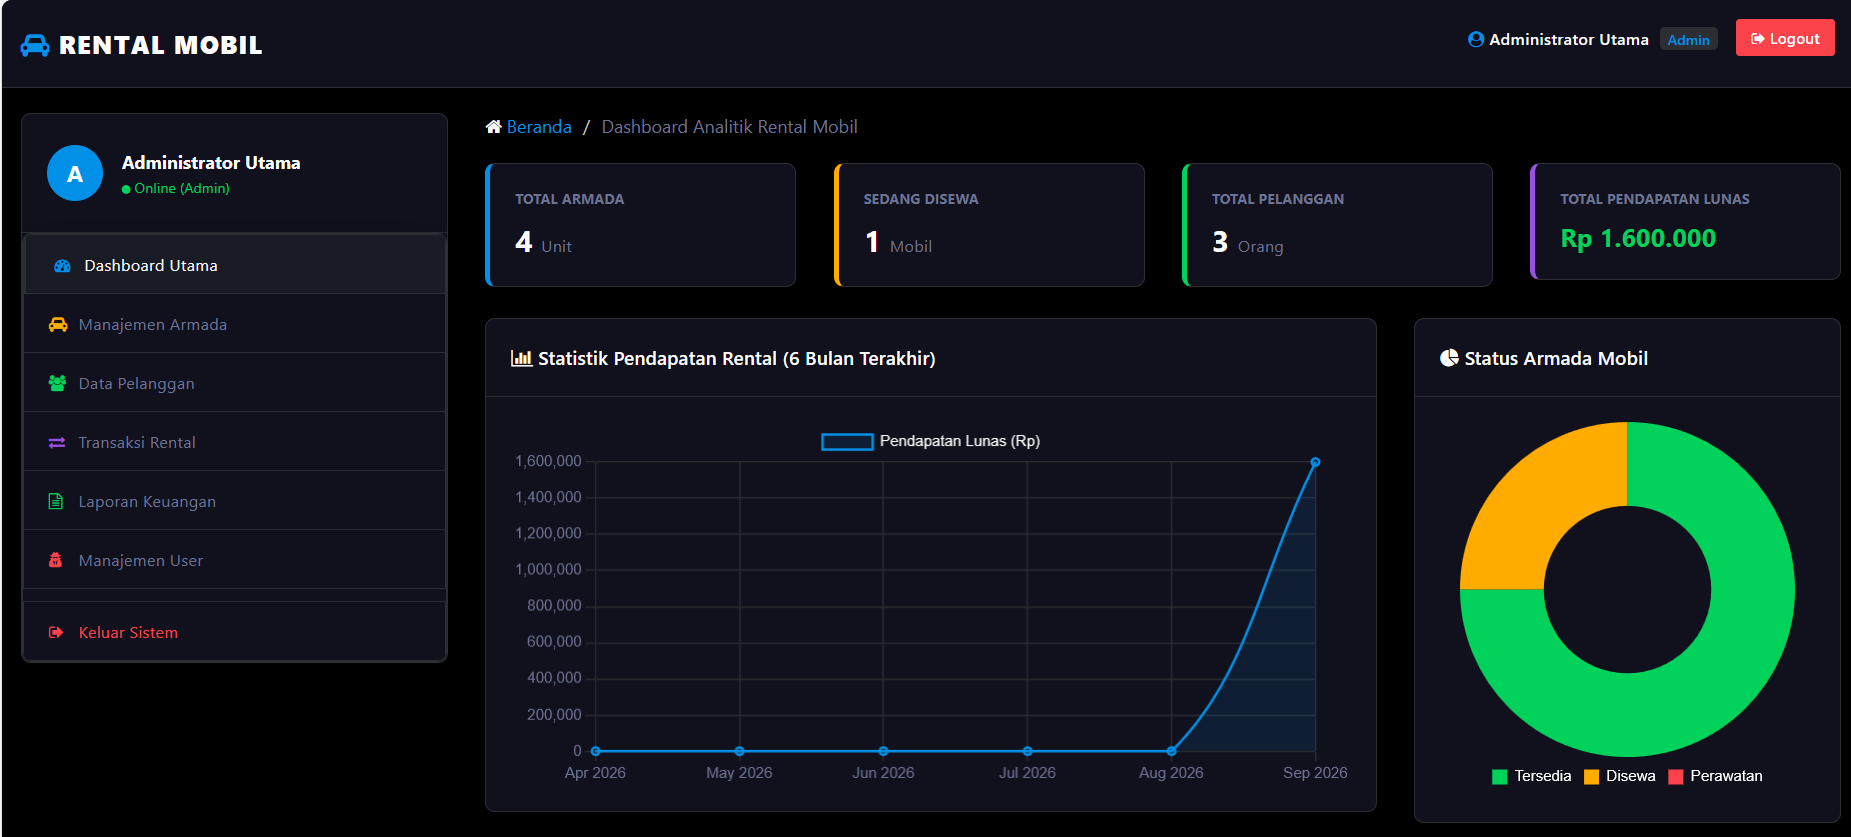
Task: Click the user circle icon near Administrator Utama
Action: [1476, 40]
